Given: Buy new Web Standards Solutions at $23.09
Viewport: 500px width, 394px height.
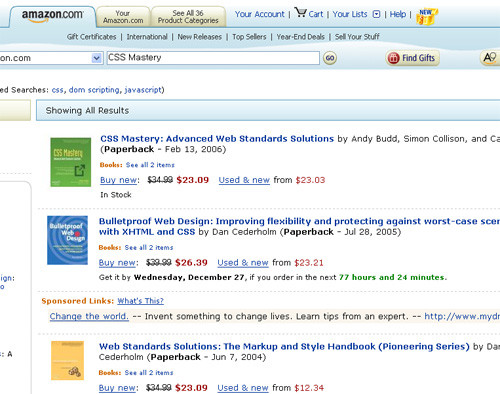Looking at the screenshot, I should coord(117,388).
